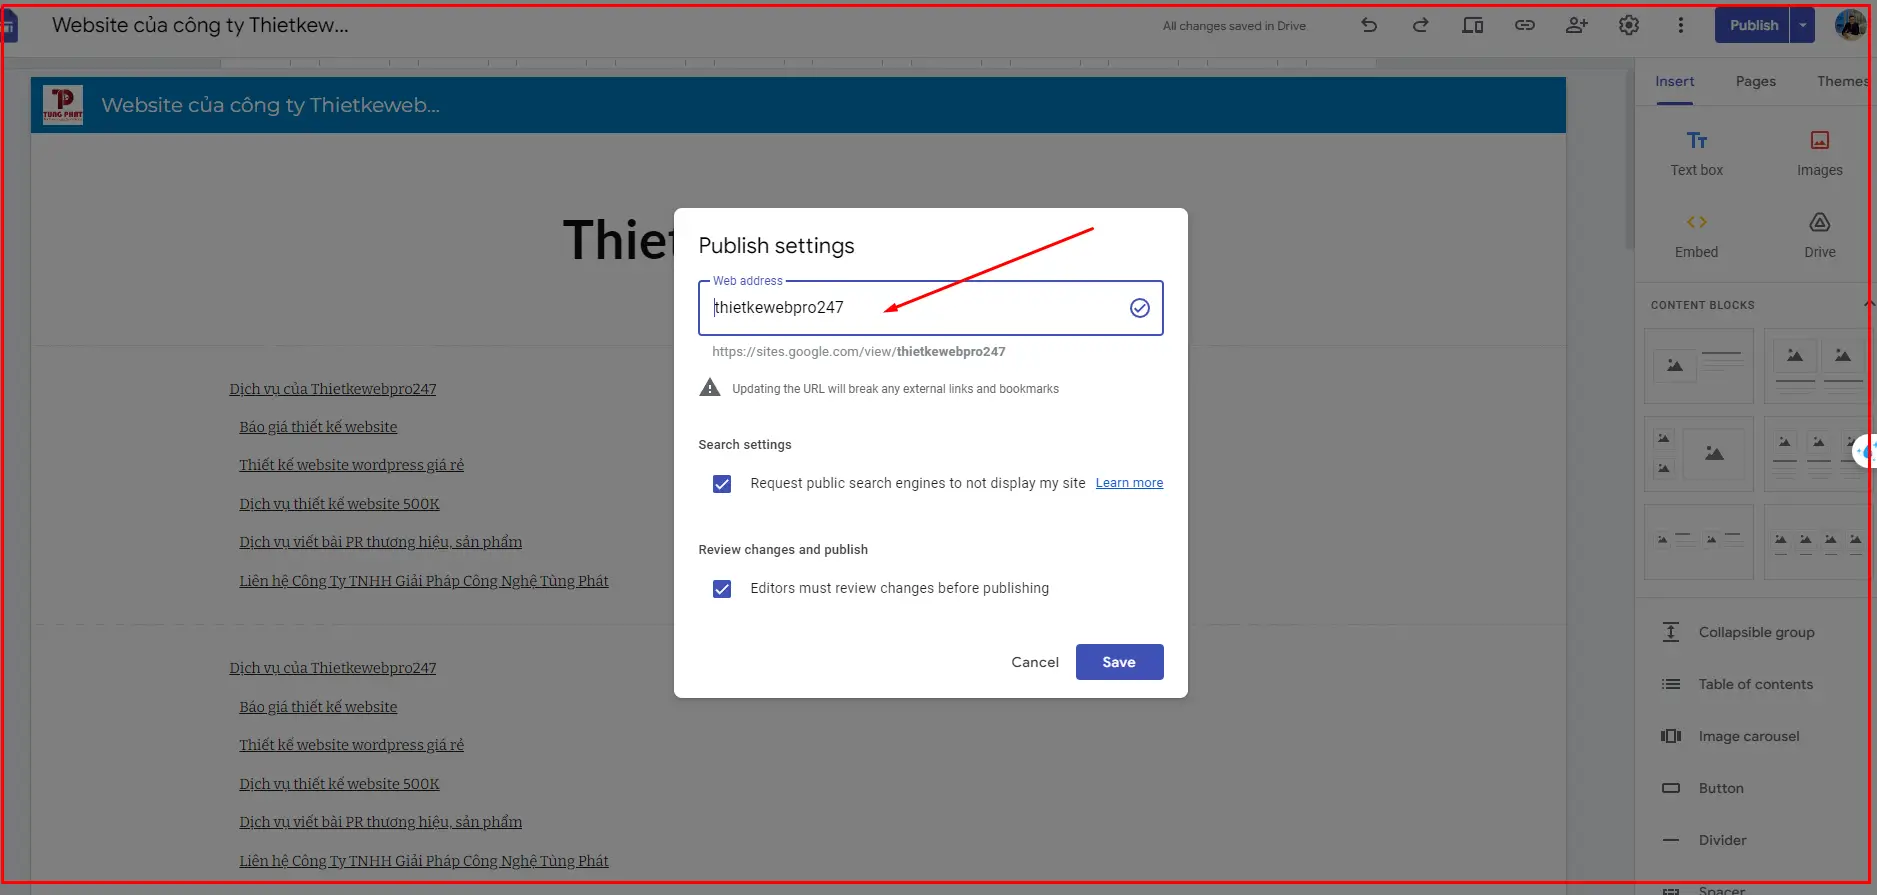The height and width of the screenshot is (895, 1877).
Task: Select the three-image layout content block
Action: tap(1698, 454)
